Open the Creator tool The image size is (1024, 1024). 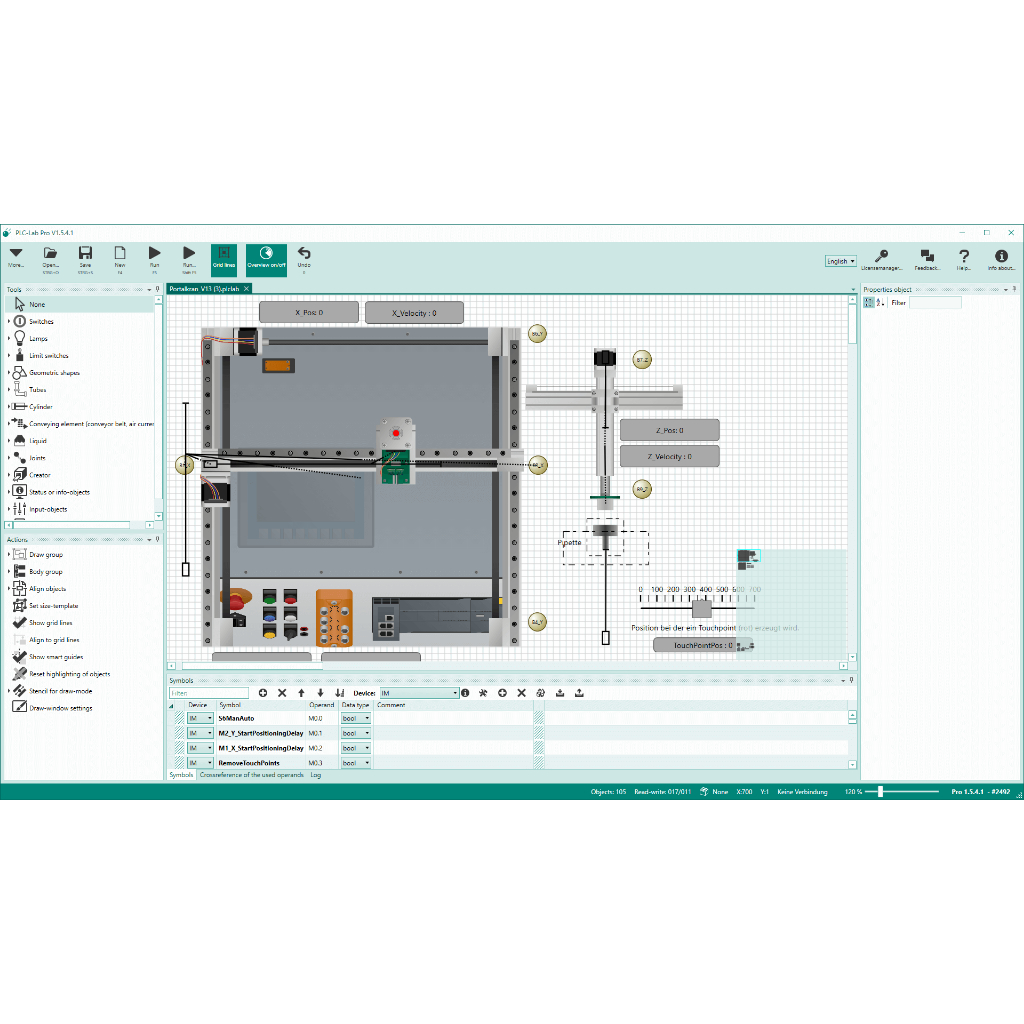pos(42,474)
